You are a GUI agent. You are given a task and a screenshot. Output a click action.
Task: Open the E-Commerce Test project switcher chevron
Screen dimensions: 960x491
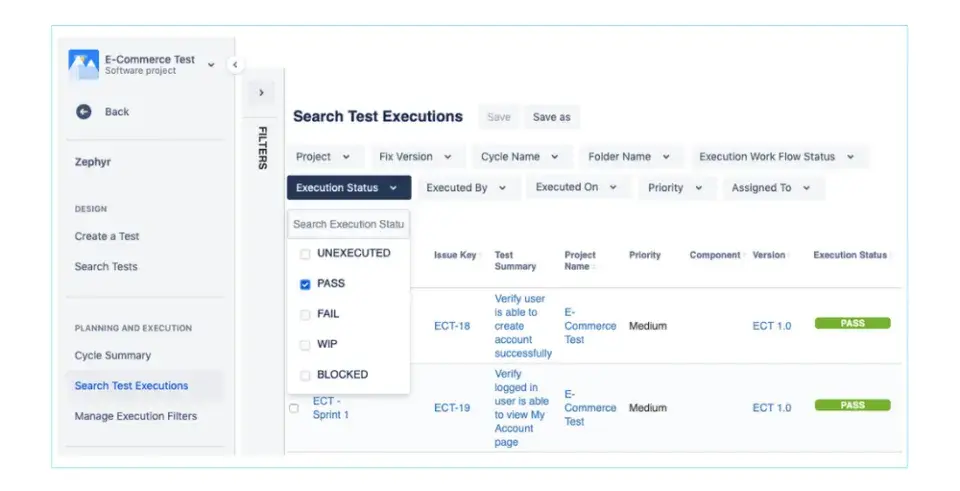pos(211,64)
